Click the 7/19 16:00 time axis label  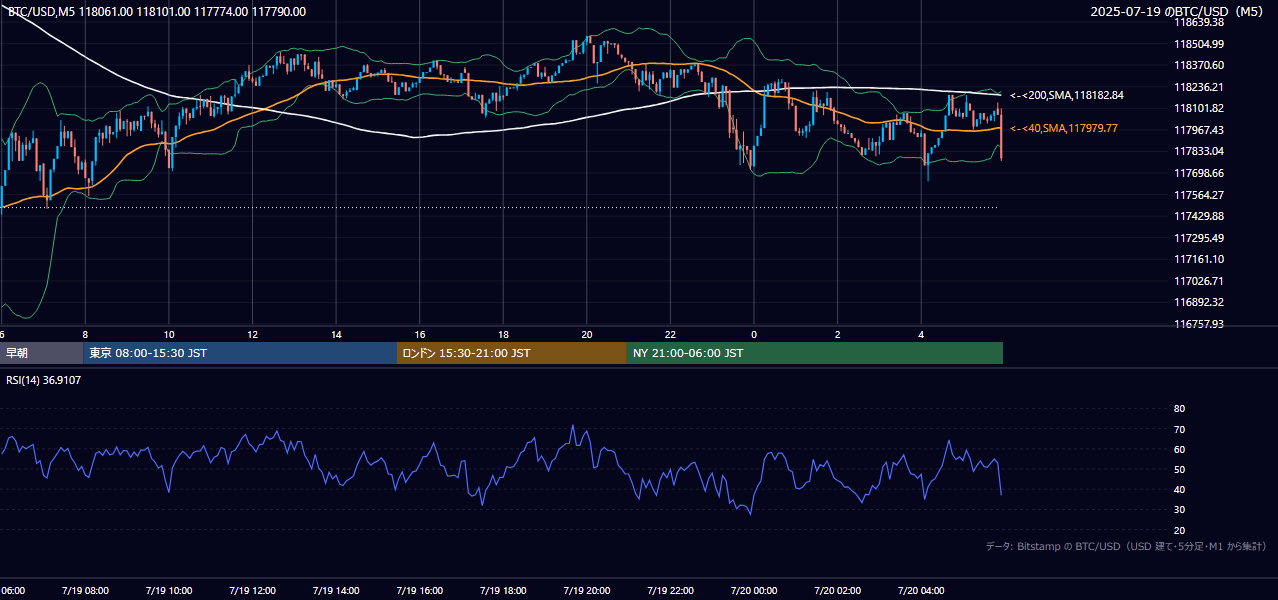[x=419, y=590]
